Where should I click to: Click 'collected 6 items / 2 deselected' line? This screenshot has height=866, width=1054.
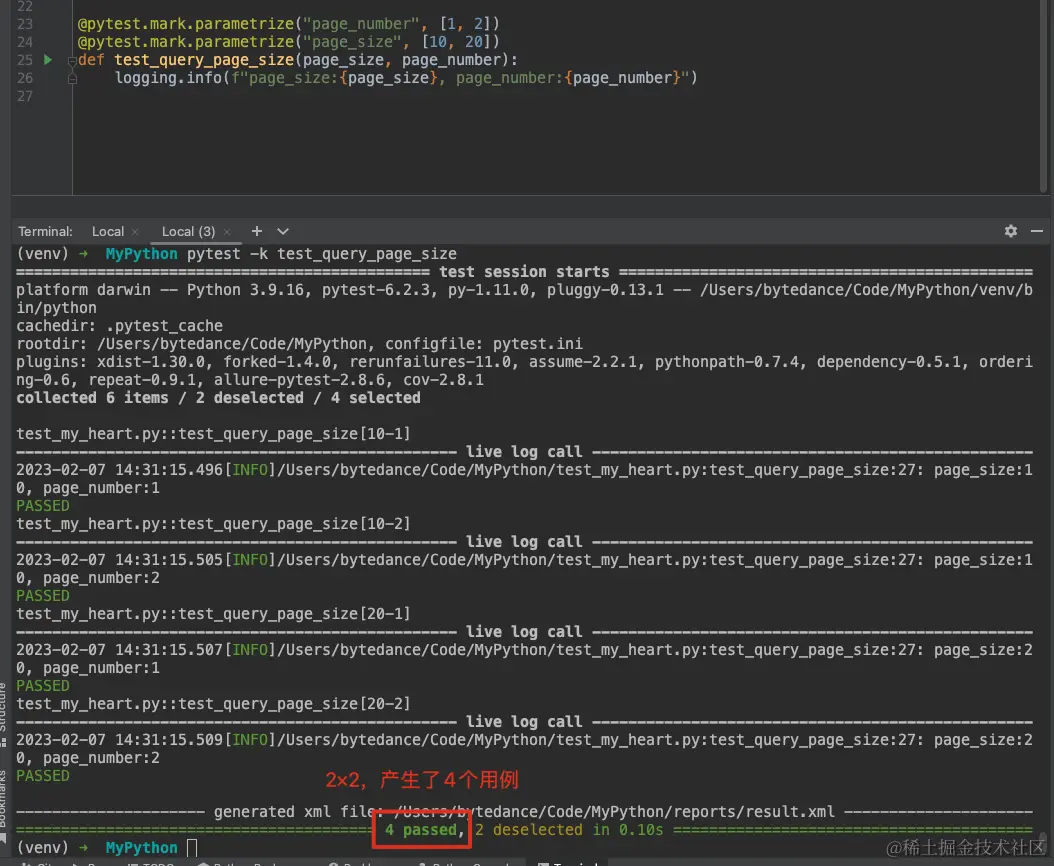(x=218, y=398)
